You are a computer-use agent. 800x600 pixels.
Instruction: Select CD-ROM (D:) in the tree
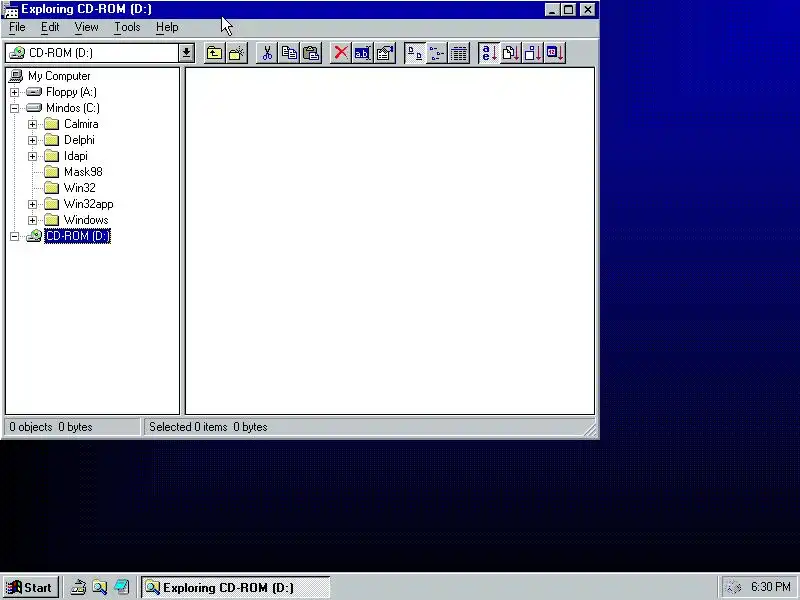[x=78, y=236]
